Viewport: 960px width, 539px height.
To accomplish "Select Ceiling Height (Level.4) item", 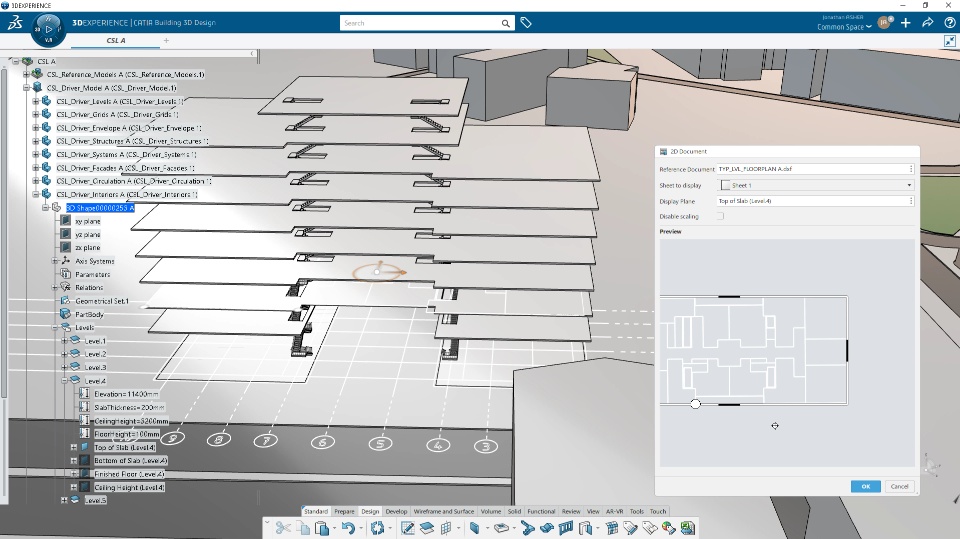I will coord(129,488).
